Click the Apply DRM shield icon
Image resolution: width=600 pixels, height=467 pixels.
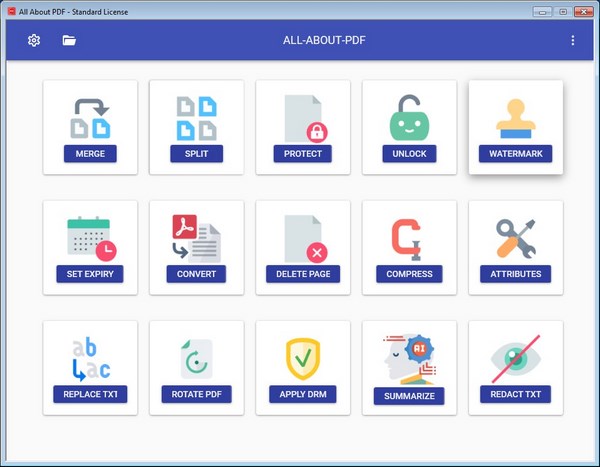coord(303,359)
